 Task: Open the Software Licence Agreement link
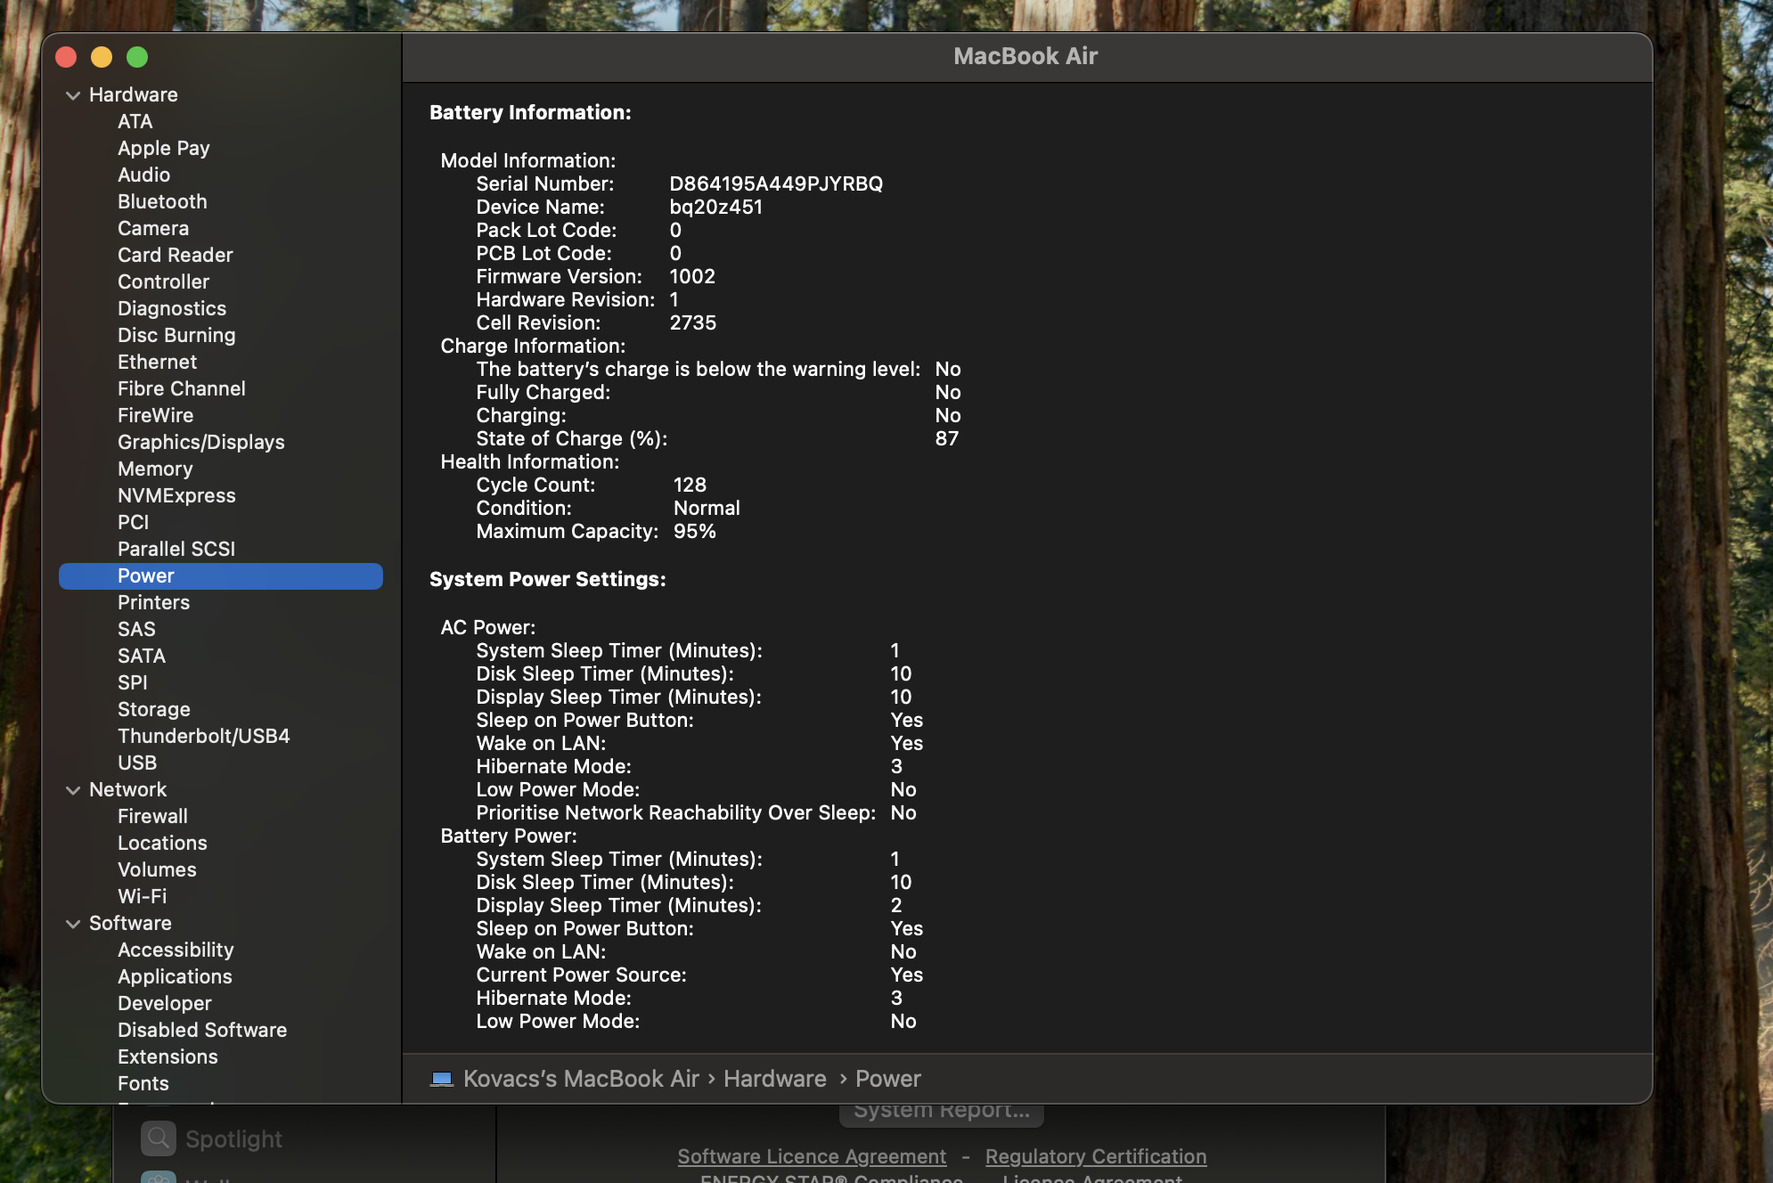coord(812,1157)
